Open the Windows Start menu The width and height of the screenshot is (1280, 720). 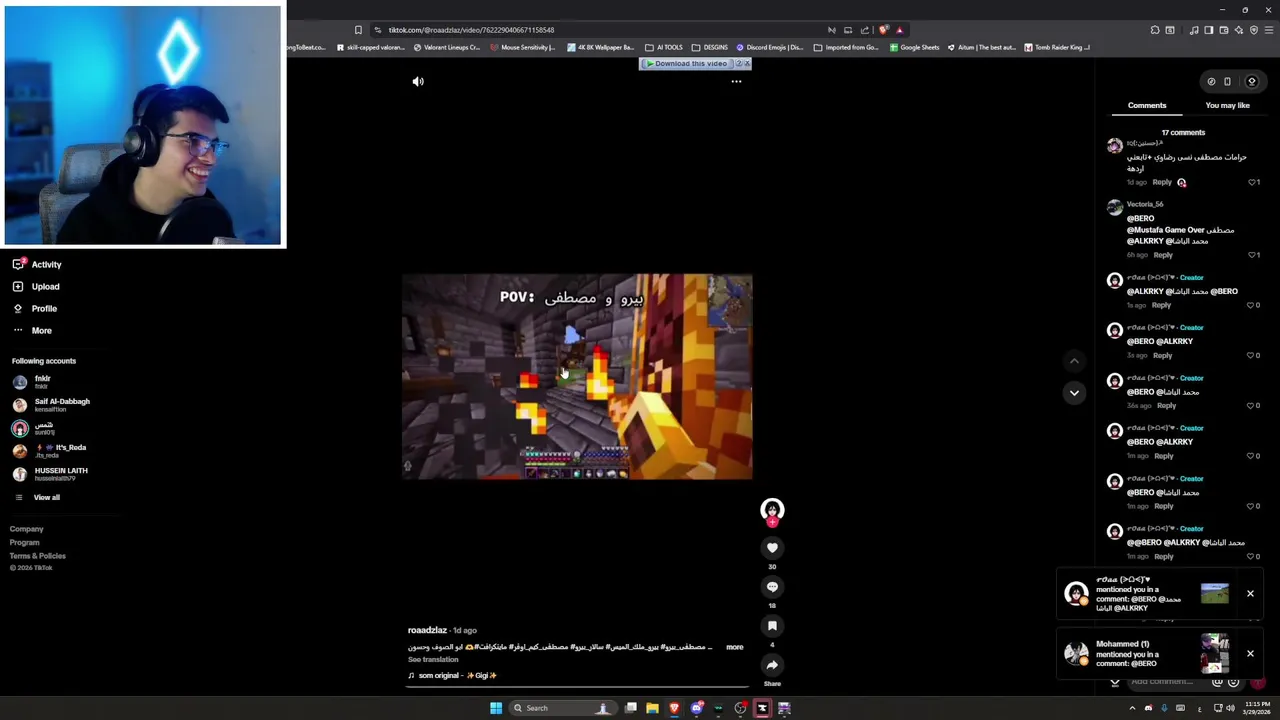(x=496, y=708)
